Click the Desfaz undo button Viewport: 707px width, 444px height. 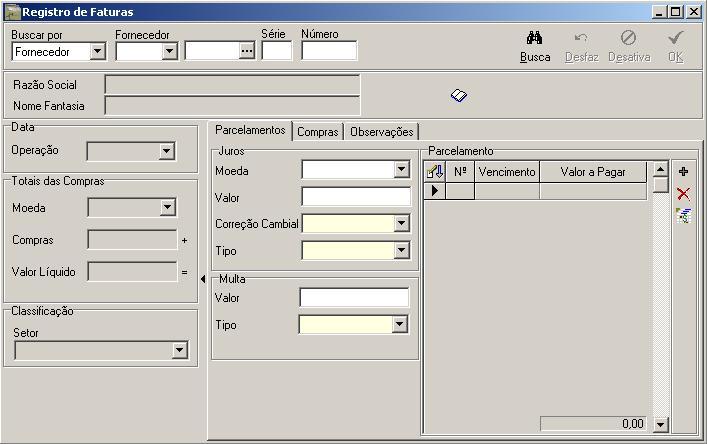pyautogui.click(x=582, y=47)
